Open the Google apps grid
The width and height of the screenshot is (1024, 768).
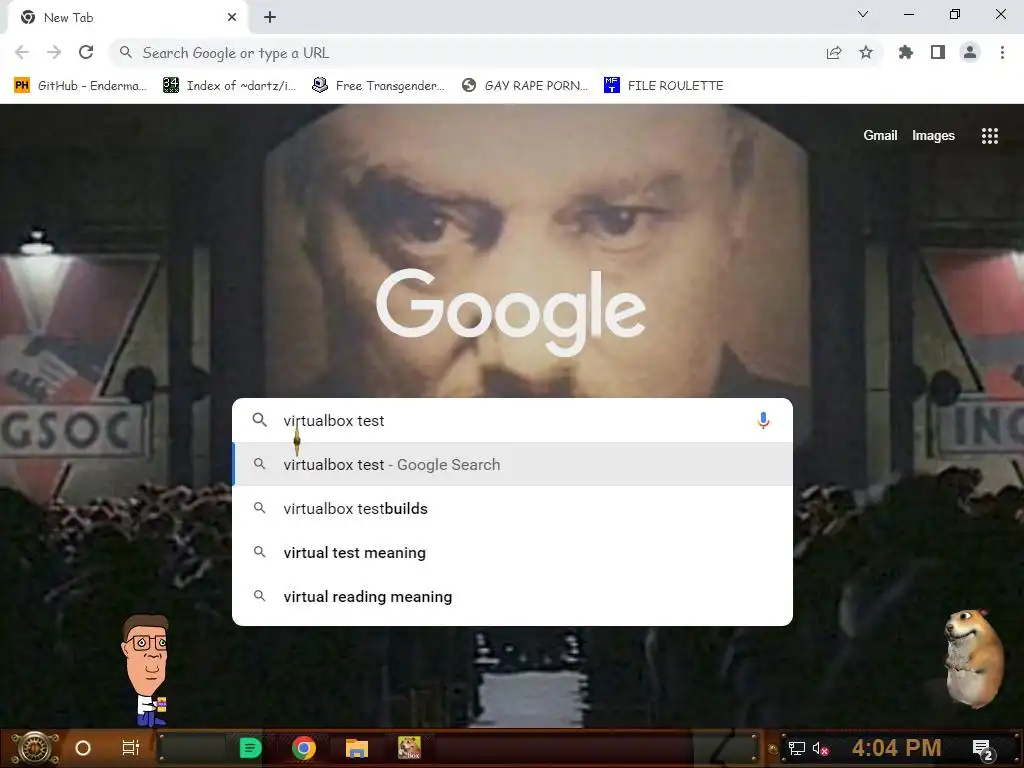[989, 135]
